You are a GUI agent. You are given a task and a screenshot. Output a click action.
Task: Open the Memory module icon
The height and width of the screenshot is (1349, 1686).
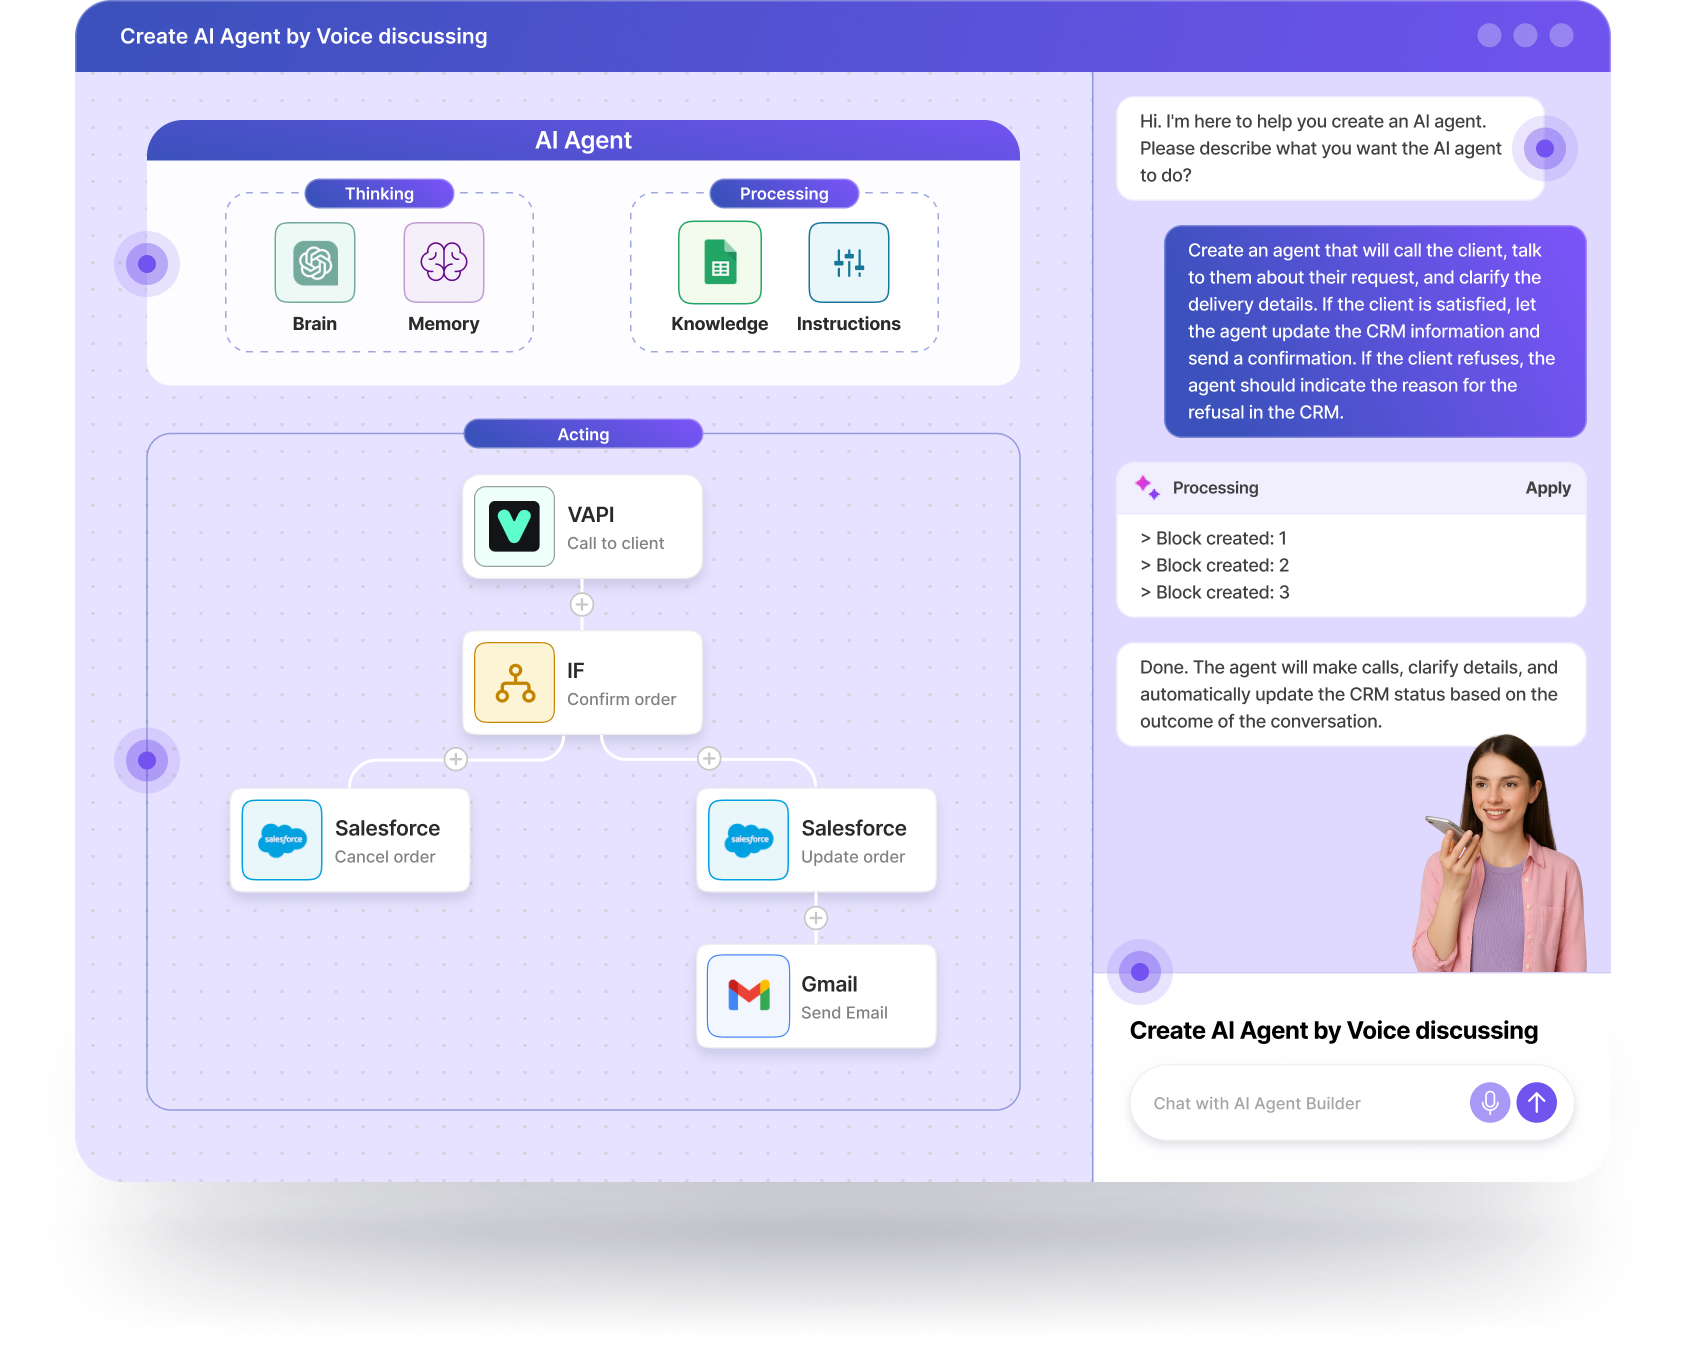443,263
